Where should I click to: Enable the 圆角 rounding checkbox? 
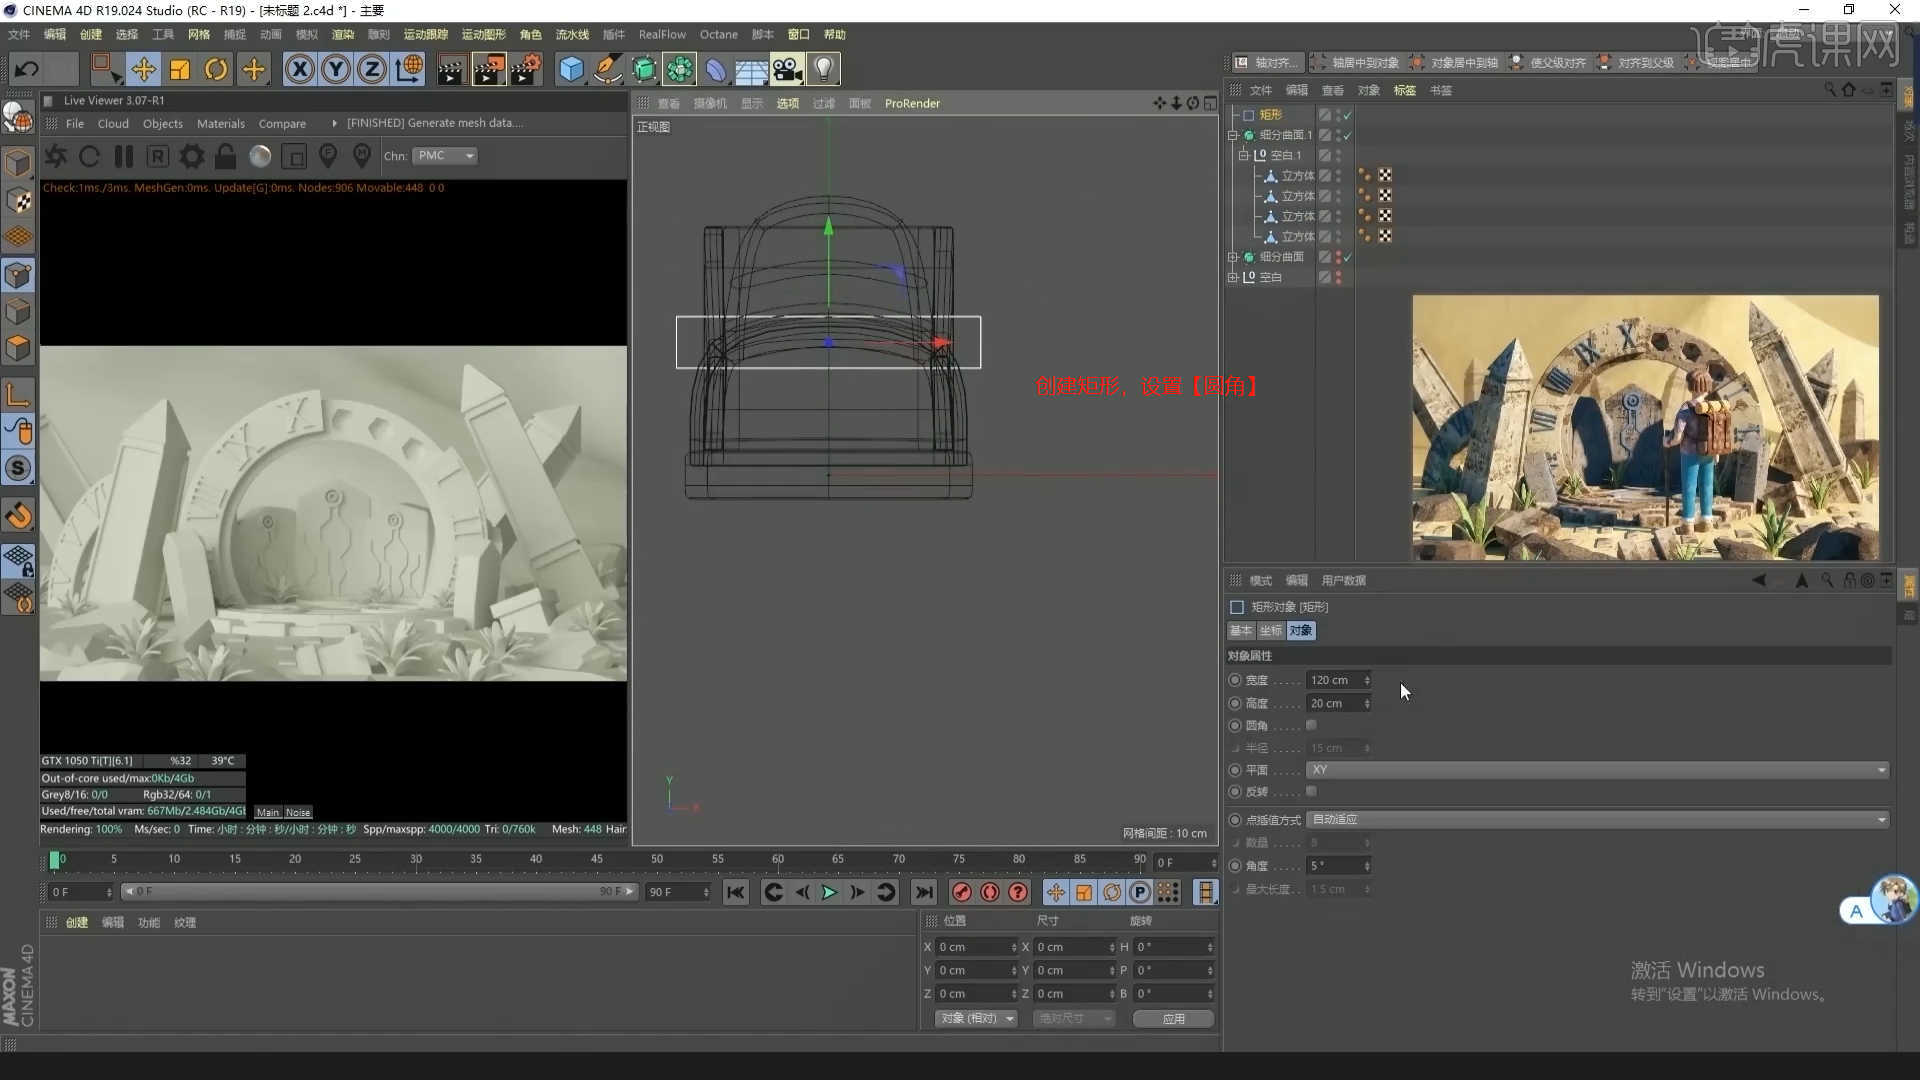point(1311,725)
